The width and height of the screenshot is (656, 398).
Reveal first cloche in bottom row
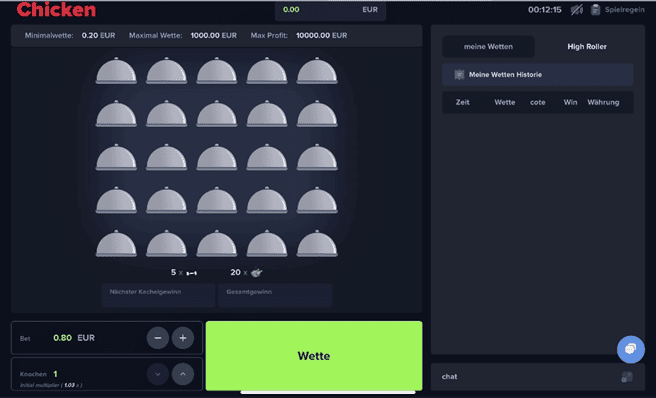click(116, 244)
